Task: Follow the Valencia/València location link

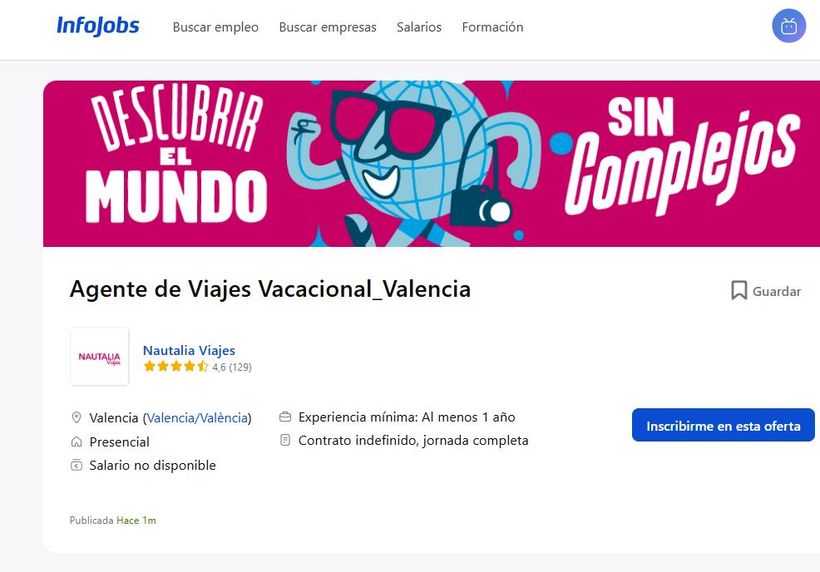Action: (x=197, y=418)
